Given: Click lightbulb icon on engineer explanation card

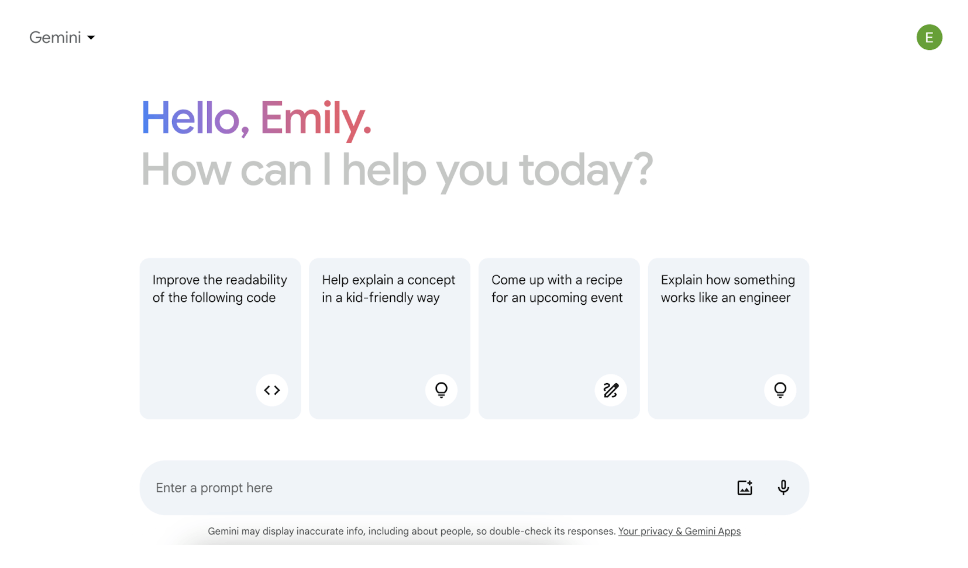Looking at the screenshot, I should pyautogui.click(x=780, y=390).
